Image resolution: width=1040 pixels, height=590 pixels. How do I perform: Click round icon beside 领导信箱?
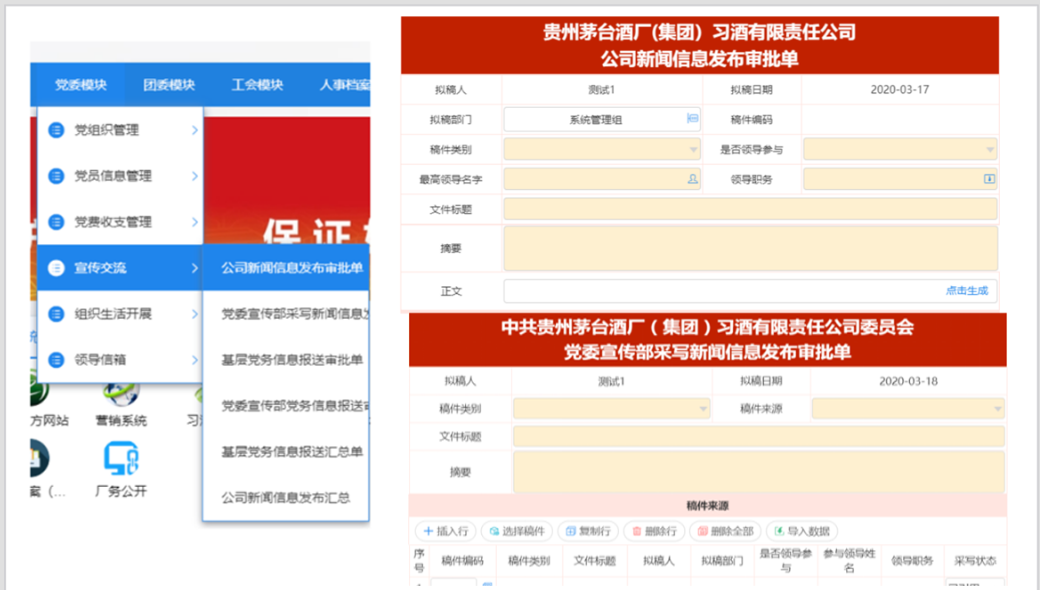click(56, 359)
